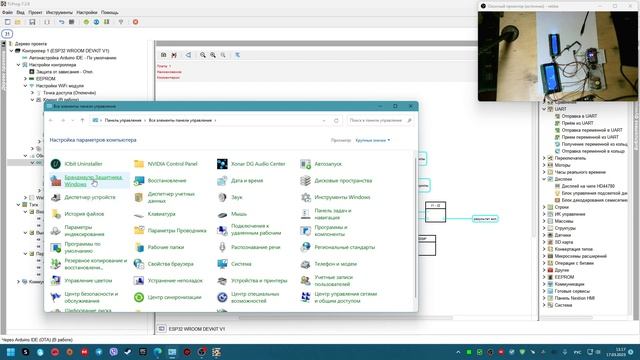Screen dimensions: 640x360
Task: Open the Настройки menu
Action: [87, 13]
